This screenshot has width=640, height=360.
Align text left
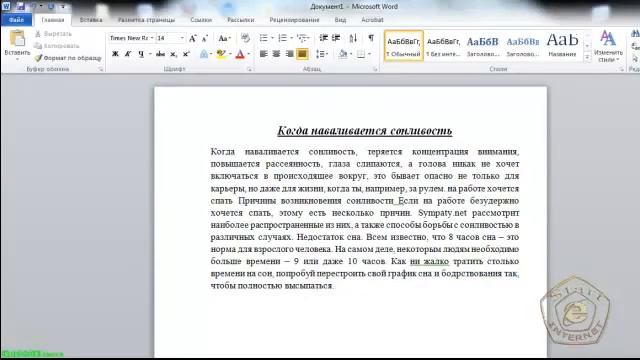[264, 54]
